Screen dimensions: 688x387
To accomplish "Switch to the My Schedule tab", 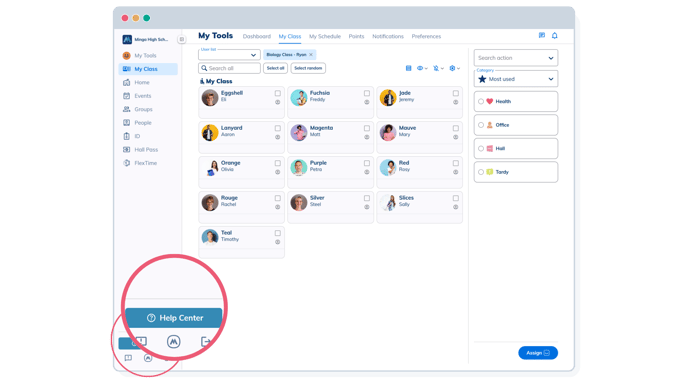I will (x=325, y=36).
